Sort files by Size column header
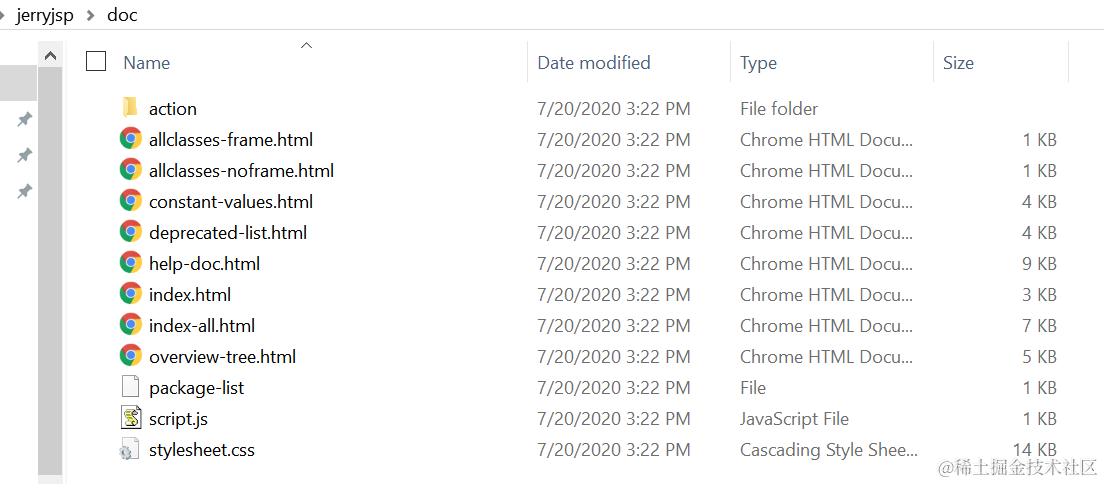The image size is (1104, 484). pos(957,62)
